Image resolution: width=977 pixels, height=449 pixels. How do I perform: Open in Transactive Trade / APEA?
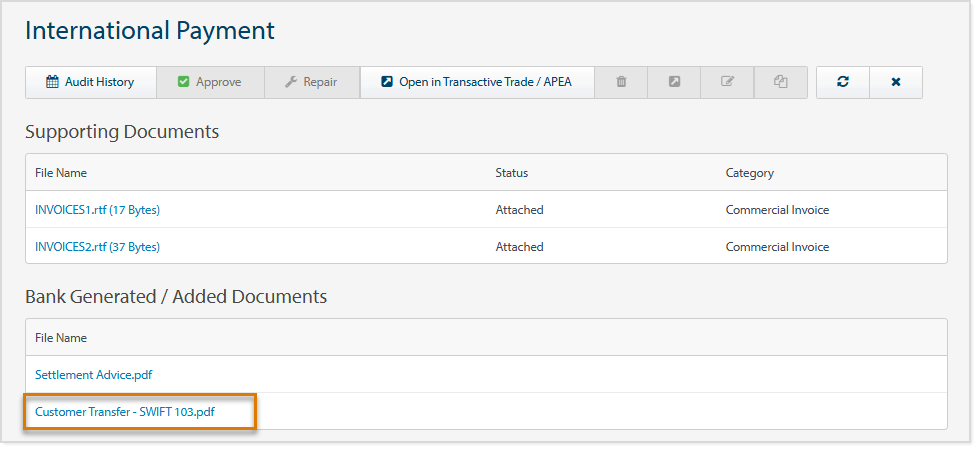click(x=477, y=82)
